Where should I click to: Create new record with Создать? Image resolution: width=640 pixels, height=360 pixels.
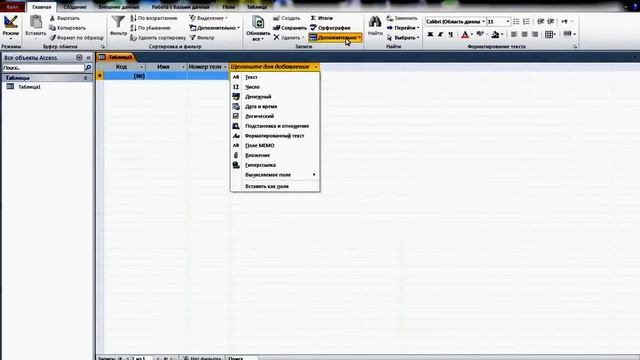[x=287, y=18]
